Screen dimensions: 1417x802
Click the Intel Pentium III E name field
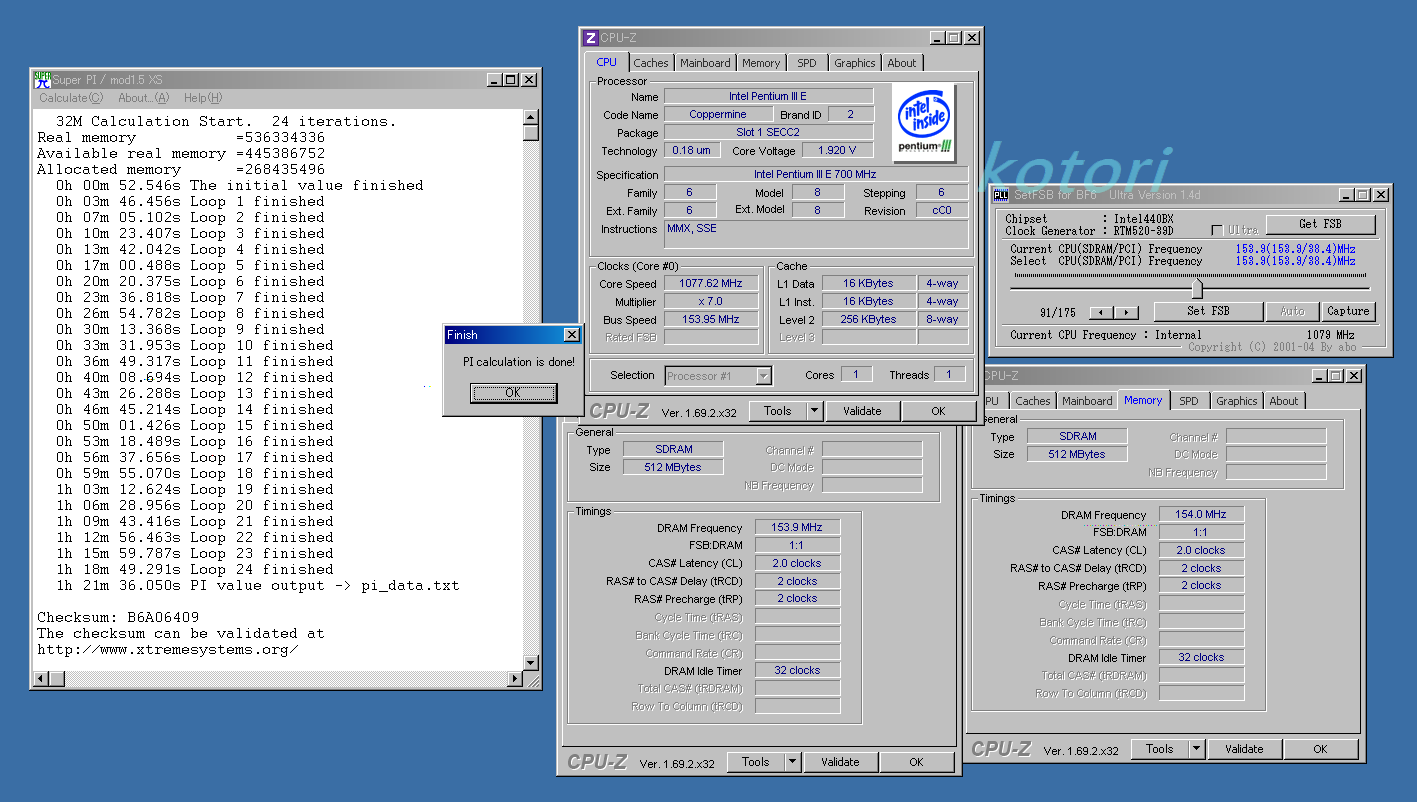pyautogui.click(x=768, y=97)
